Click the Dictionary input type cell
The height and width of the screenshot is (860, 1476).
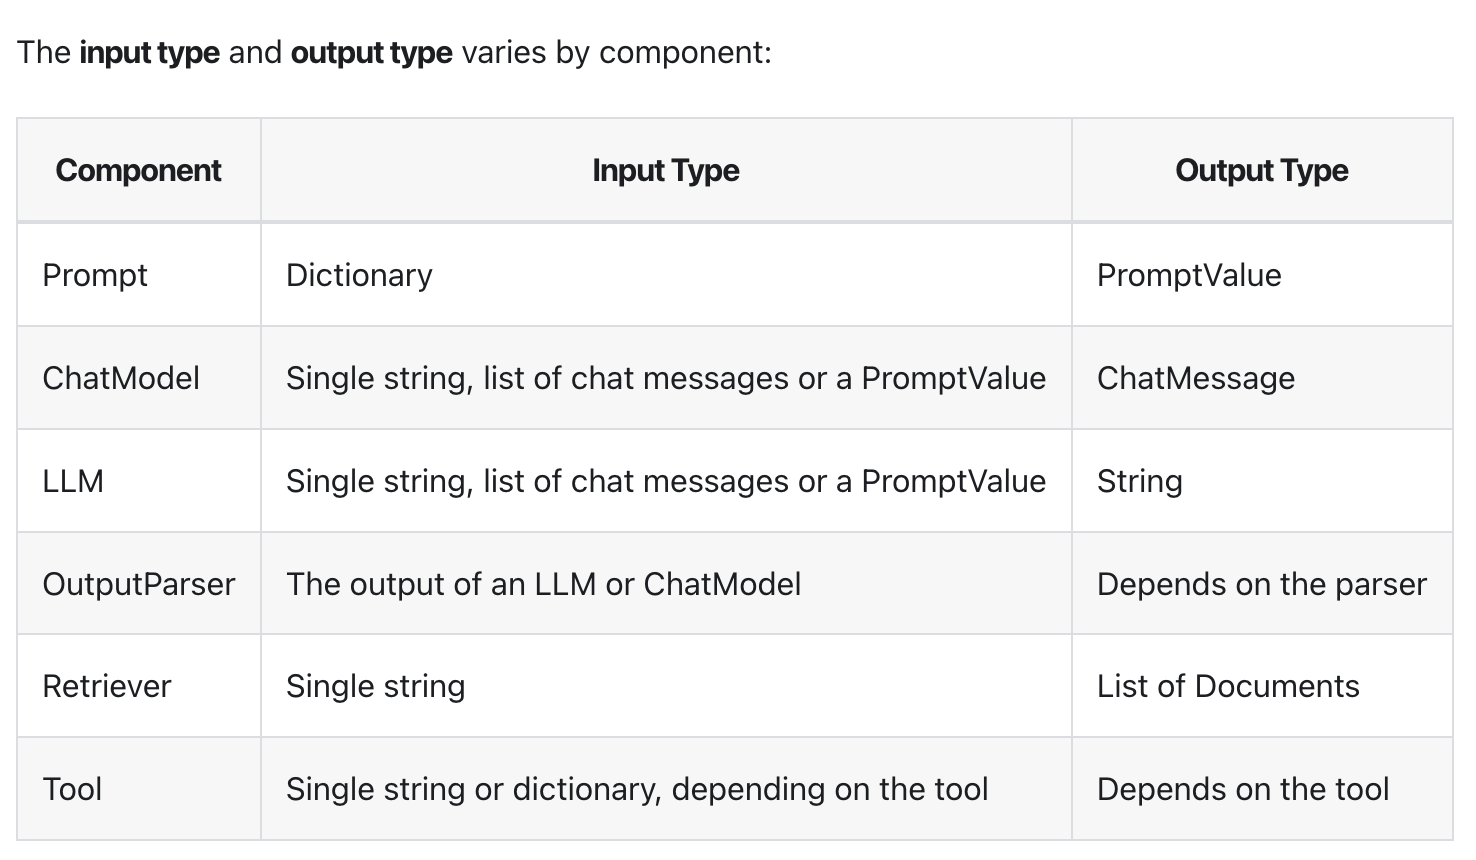click(x=359, y=275)
